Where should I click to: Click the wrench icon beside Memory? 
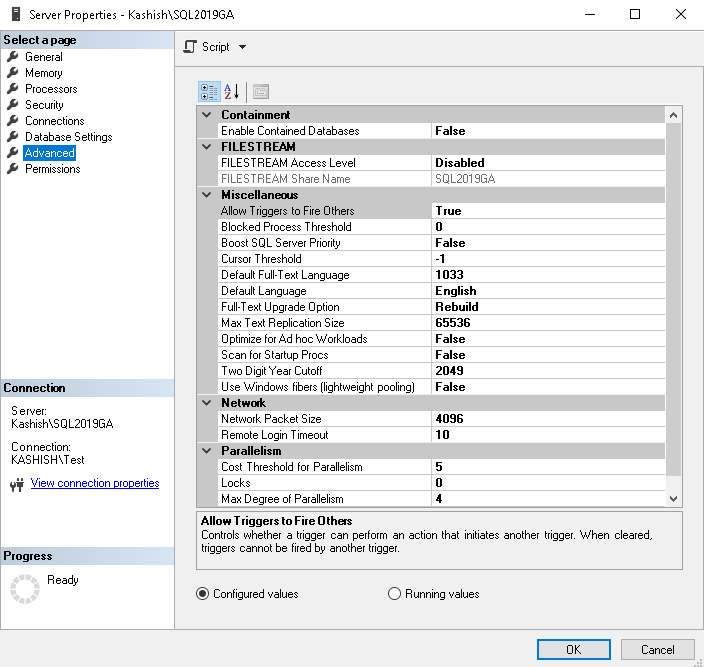(13, 73)
